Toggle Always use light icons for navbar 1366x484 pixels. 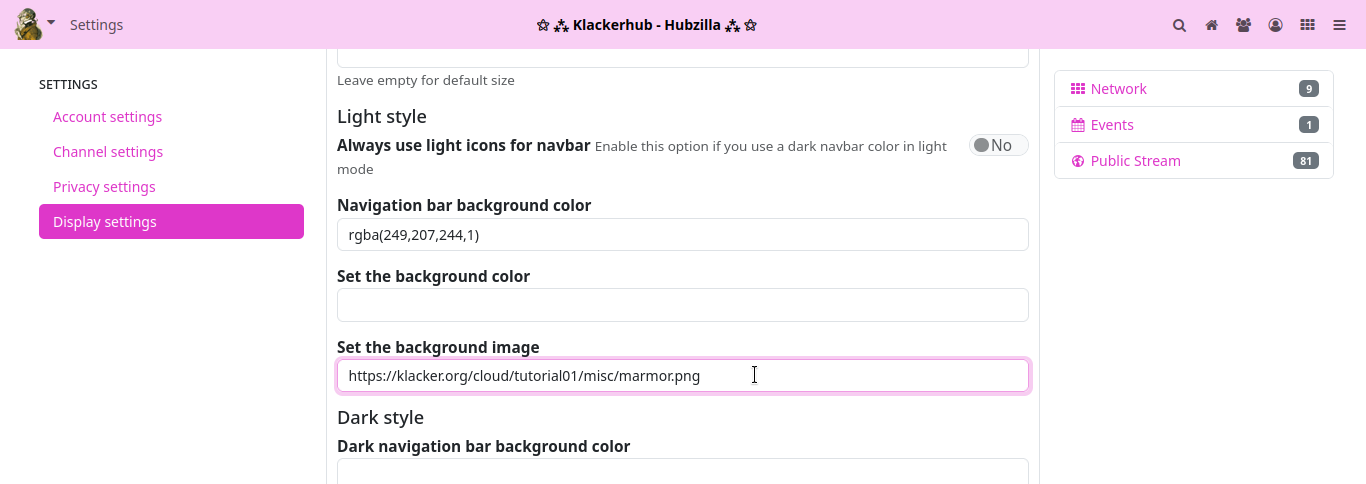998,146
